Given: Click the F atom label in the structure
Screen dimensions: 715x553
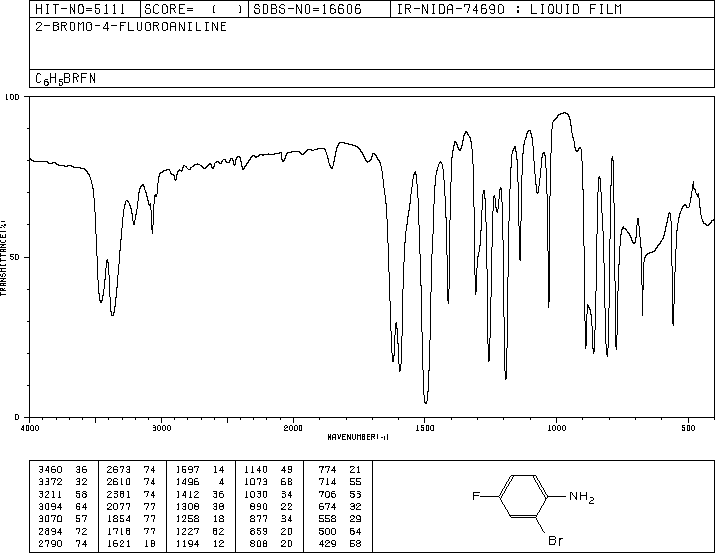Looking at the screenshot, I should [x=476, y=496].
